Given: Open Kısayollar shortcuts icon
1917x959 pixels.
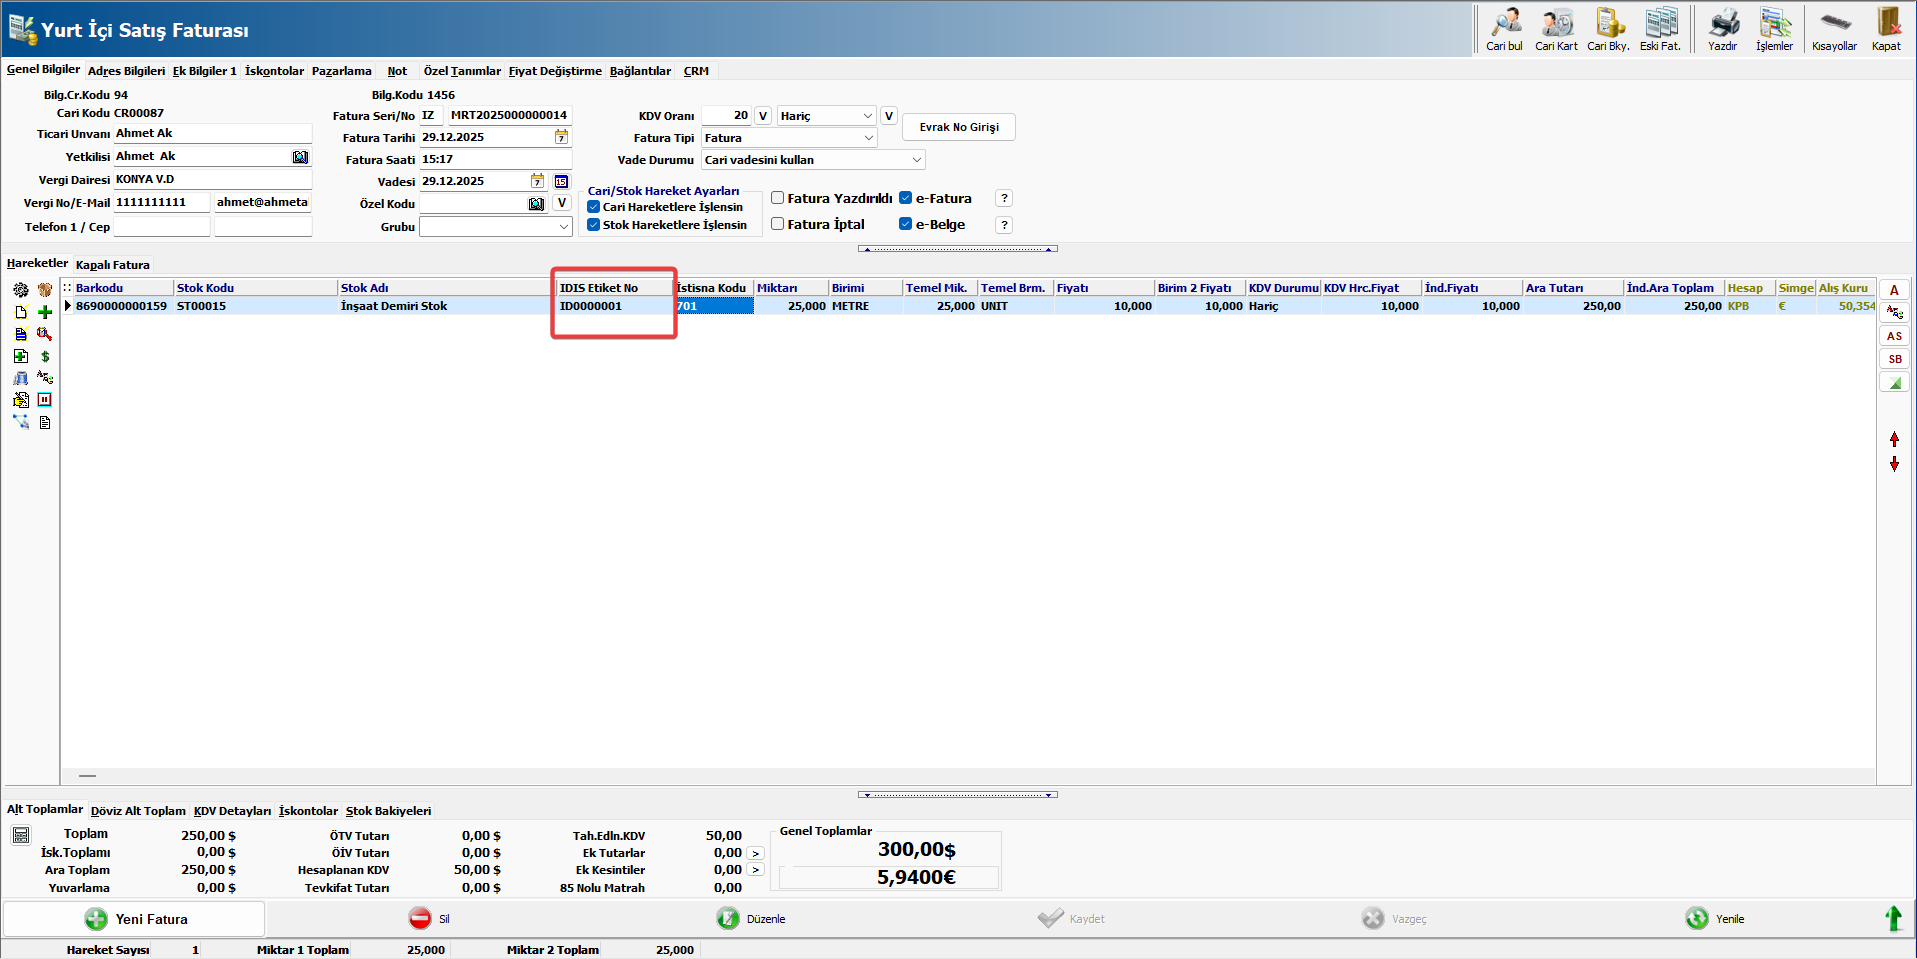Looking at the screenshot, I should click(1834, 28).
